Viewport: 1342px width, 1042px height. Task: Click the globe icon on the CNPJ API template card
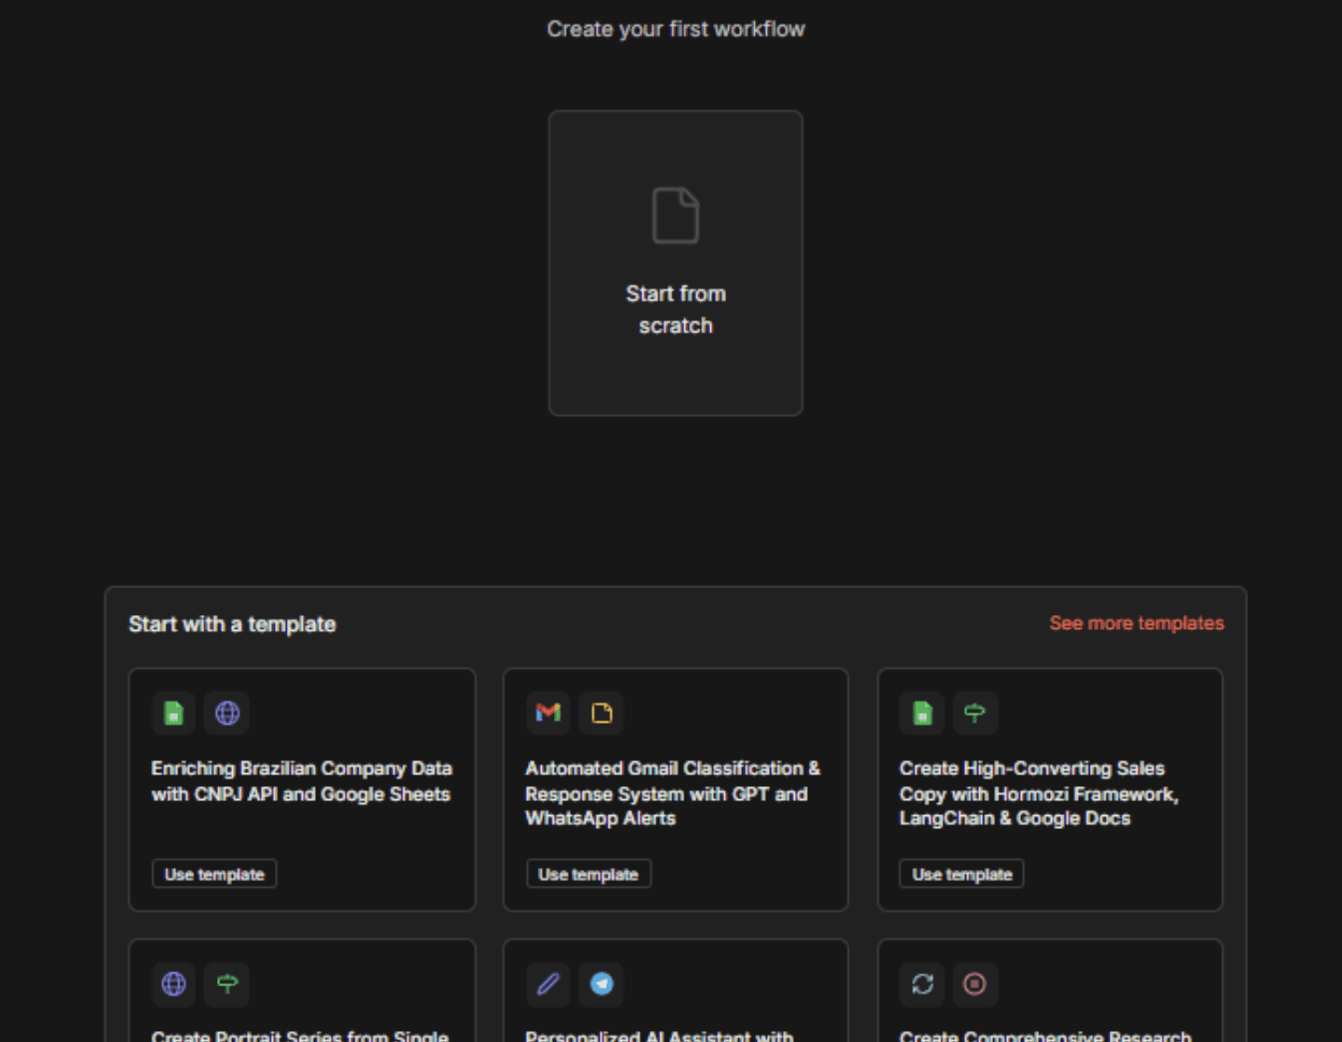(227, 713)
